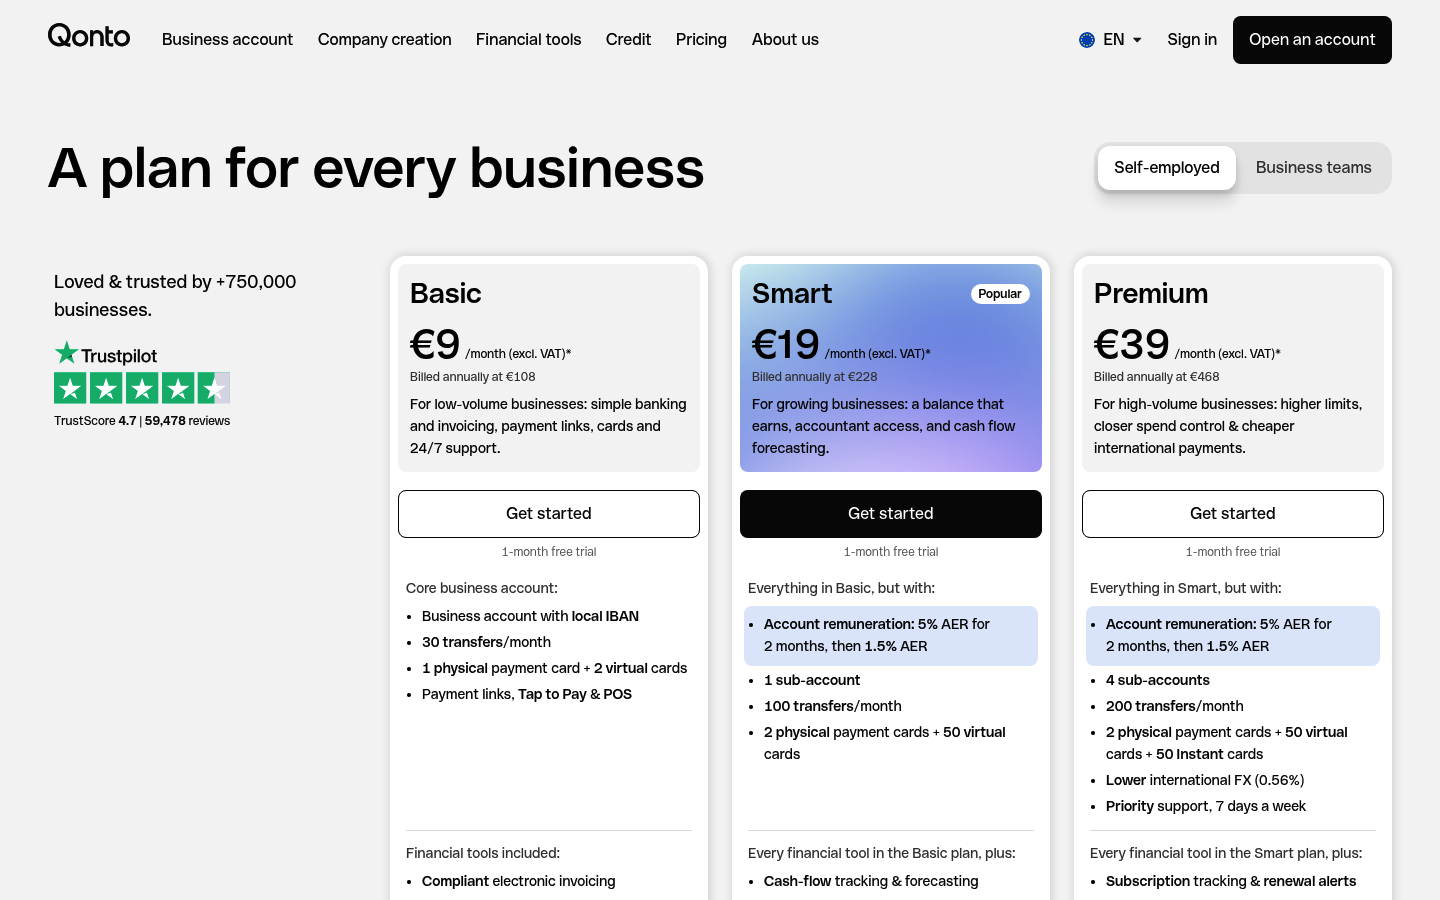Click the Open an account button

1312,40
